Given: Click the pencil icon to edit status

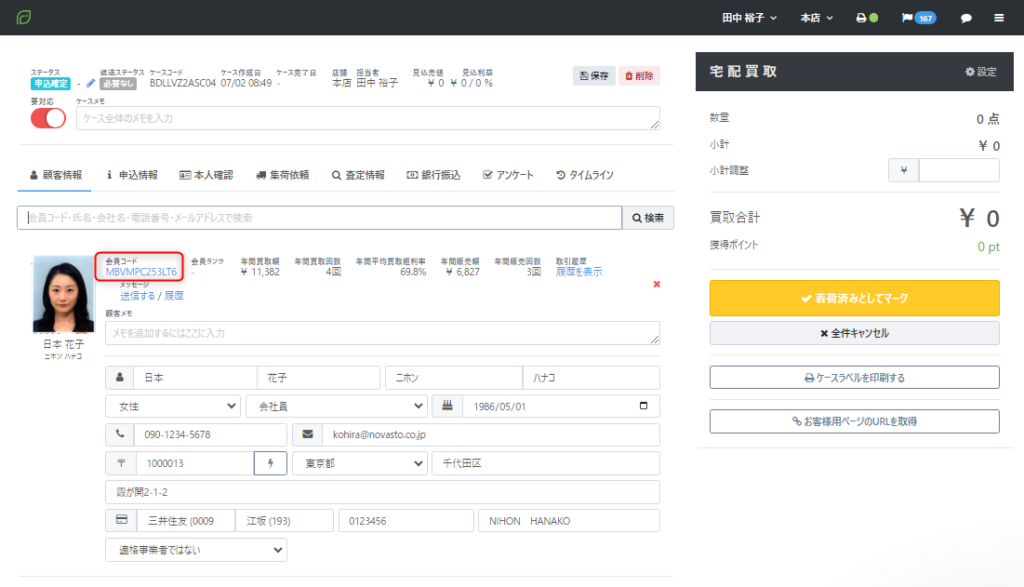Looking at the screenshot, I should [x=91, y=84].
